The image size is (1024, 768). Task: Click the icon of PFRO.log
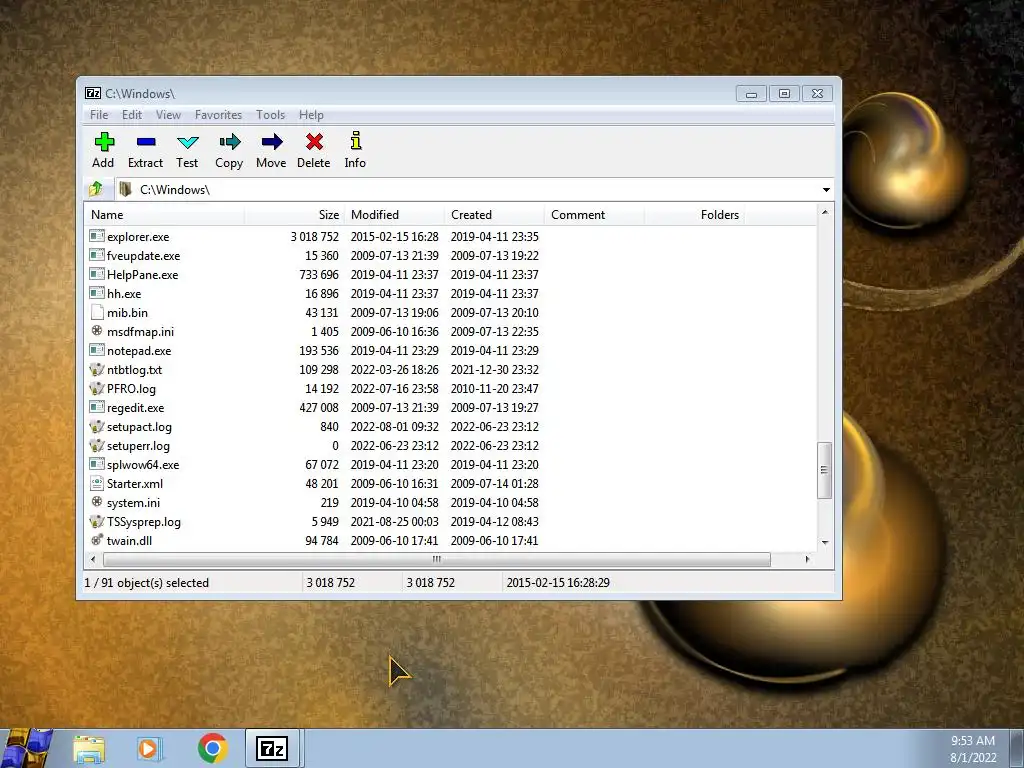[97, 388]
